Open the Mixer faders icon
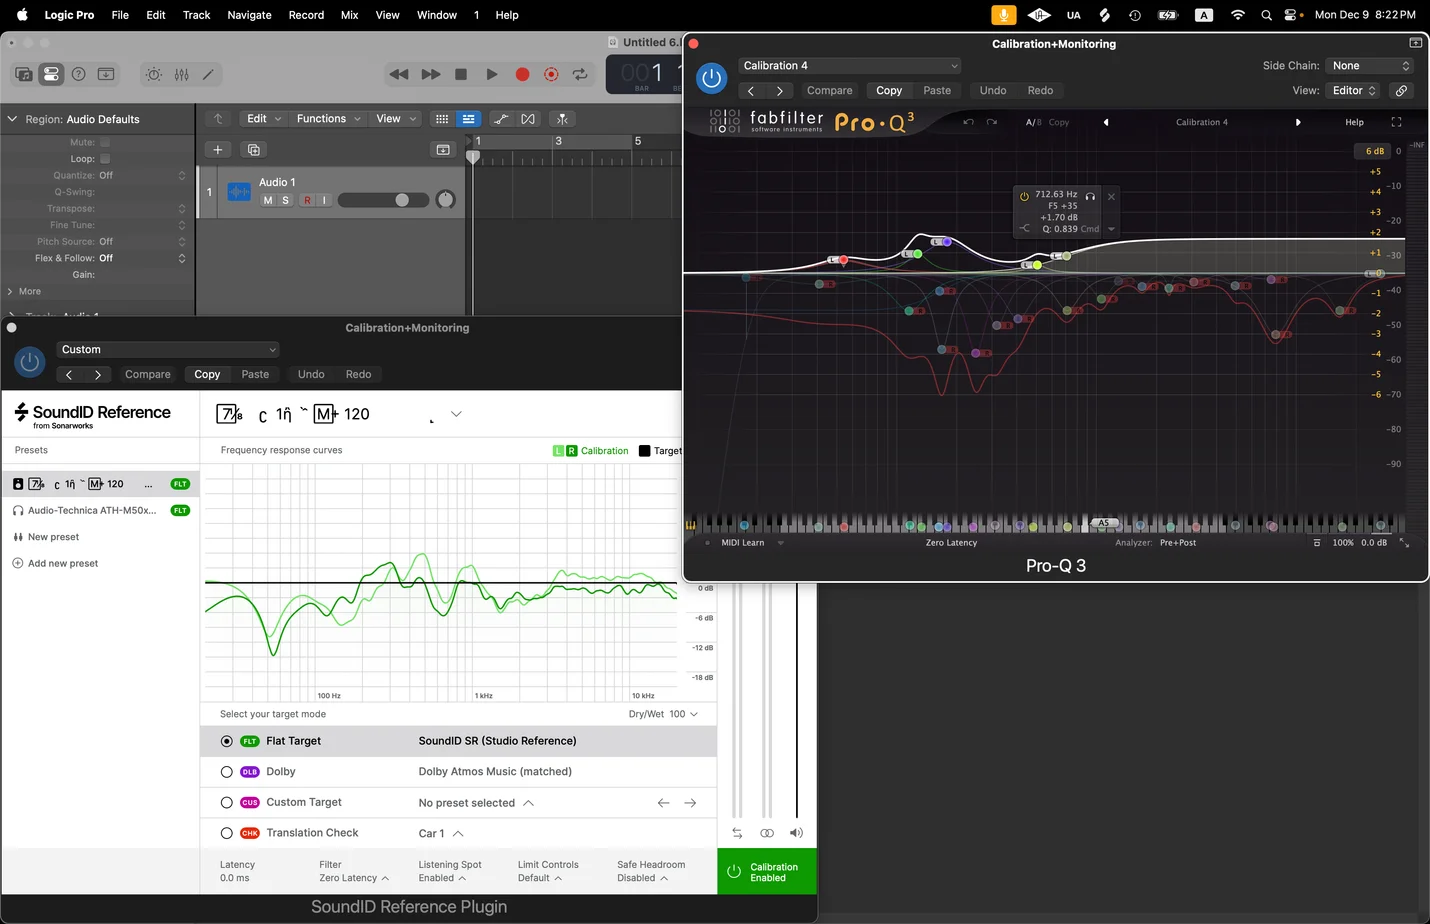This screenshot has height=924, width=1430. click(x=181, y=74)
